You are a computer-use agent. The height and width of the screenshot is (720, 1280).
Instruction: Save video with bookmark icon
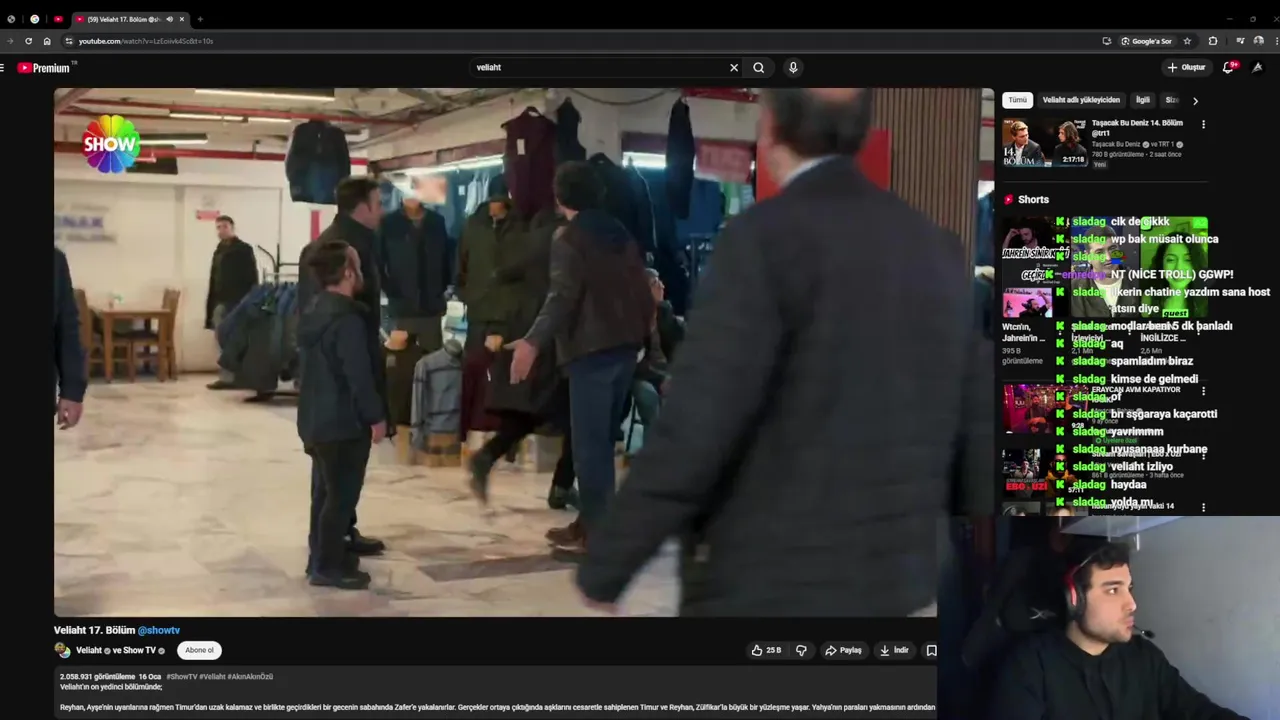click(931, 650)
